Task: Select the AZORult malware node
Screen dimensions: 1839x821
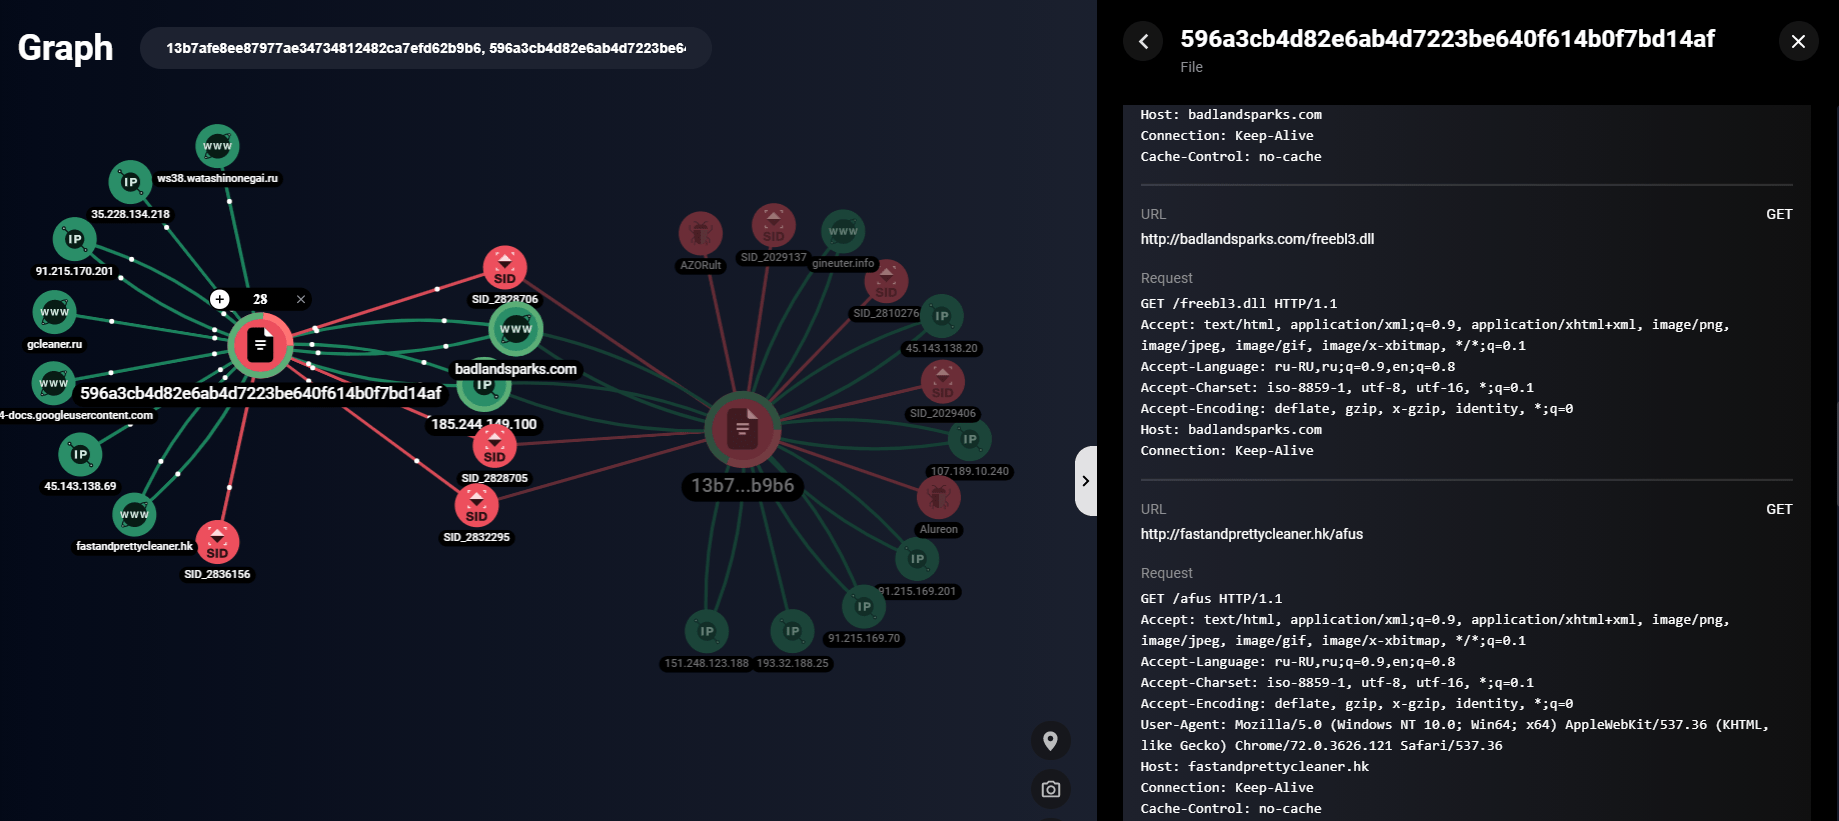Action: coord(700,234)
